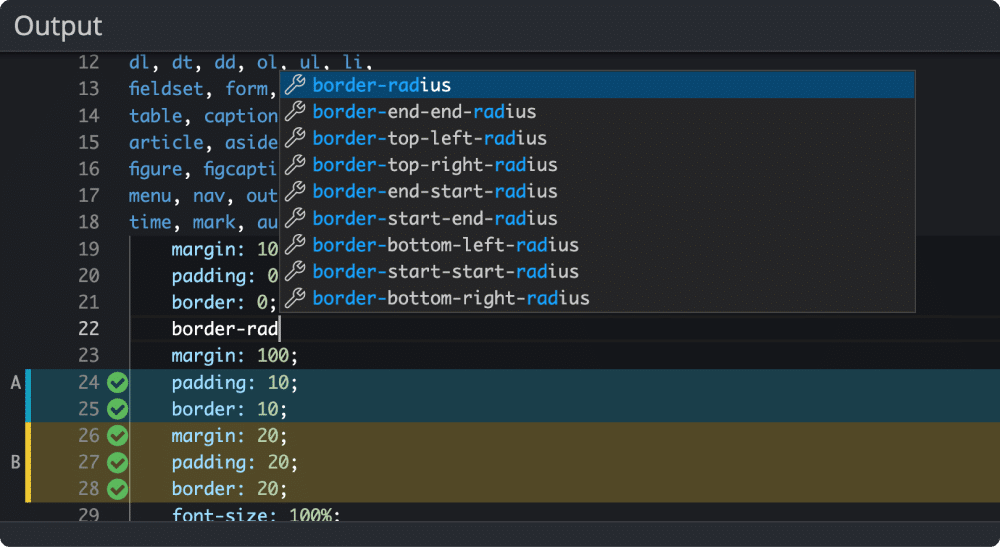The image size is (1000, 547).
Task: Place cursor in border-rad line 22
Action: [x=226, y=329]
